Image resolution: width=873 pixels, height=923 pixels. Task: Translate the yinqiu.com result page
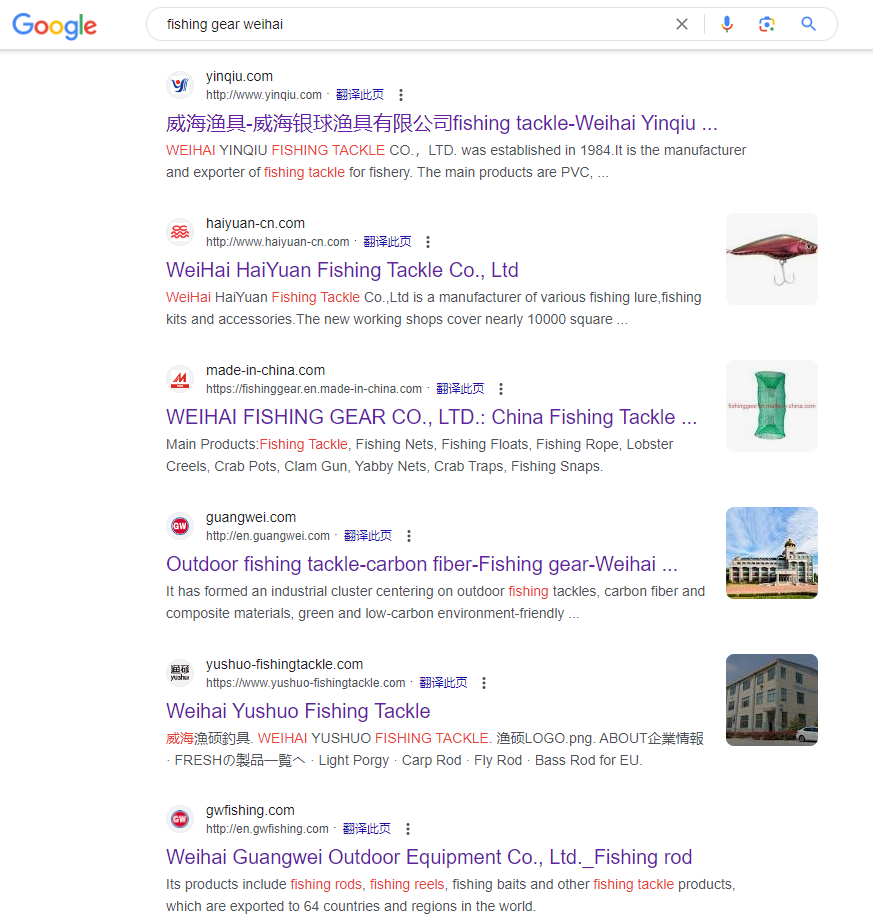point(360,95)
